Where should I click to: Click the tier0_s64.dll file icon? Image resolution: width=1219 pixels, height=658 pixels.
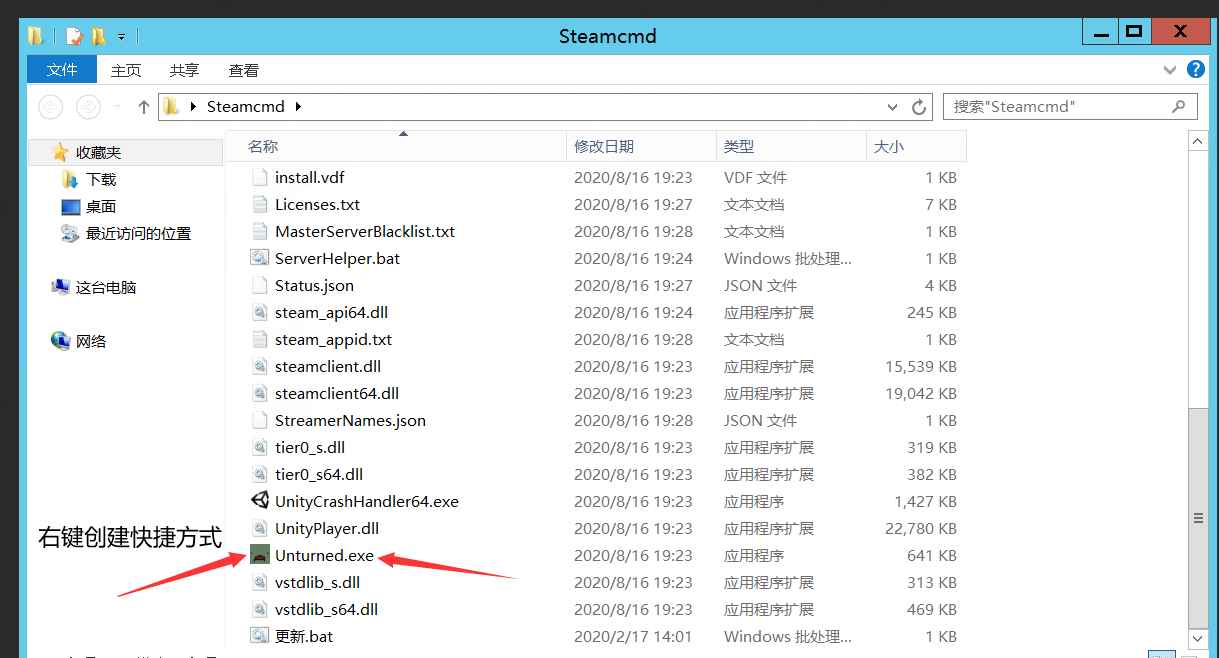[260, 475]
